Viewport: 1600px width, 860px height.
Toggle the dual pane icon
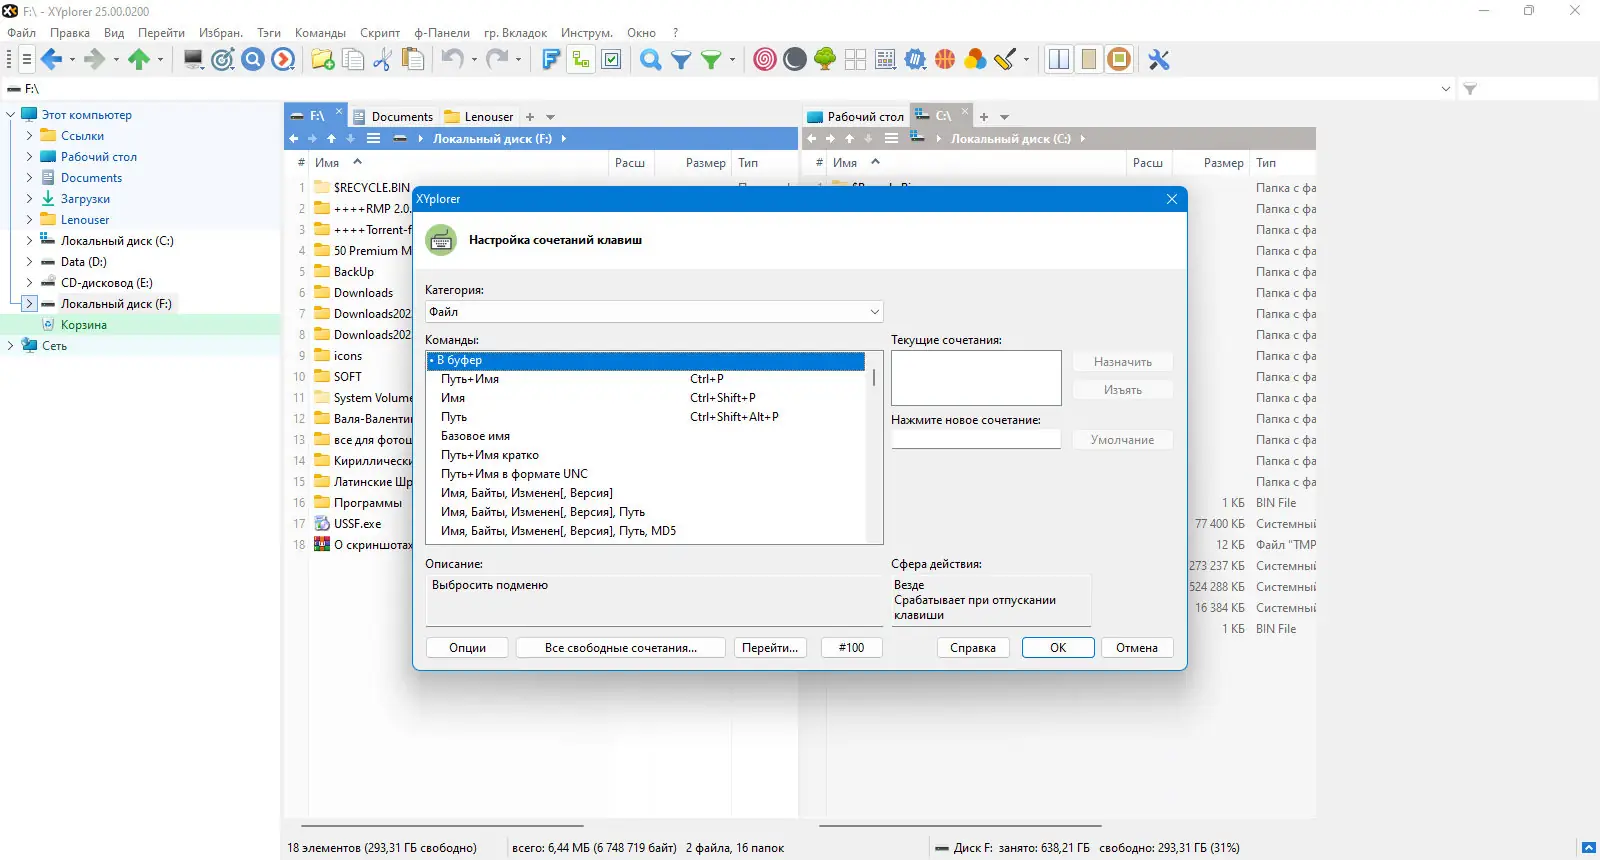pos(1058,60)
